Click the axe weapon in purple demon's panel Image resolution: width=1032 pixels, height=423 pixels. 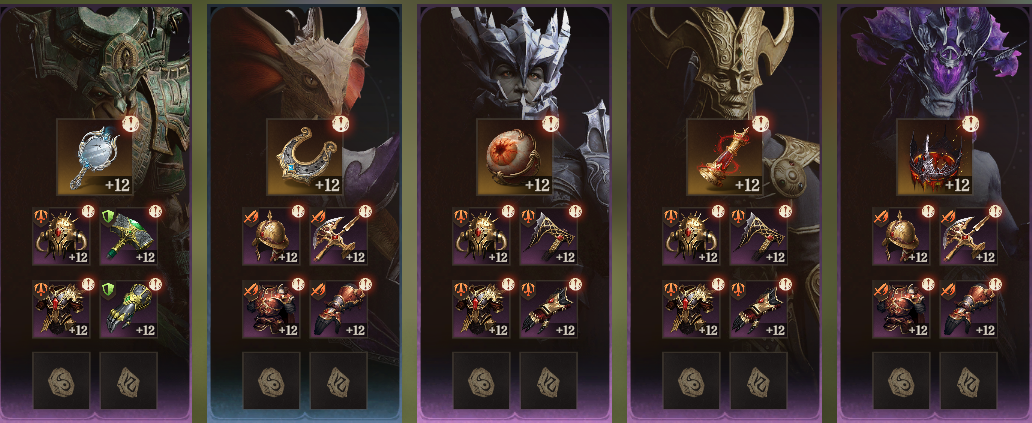(x=968, y=236)
